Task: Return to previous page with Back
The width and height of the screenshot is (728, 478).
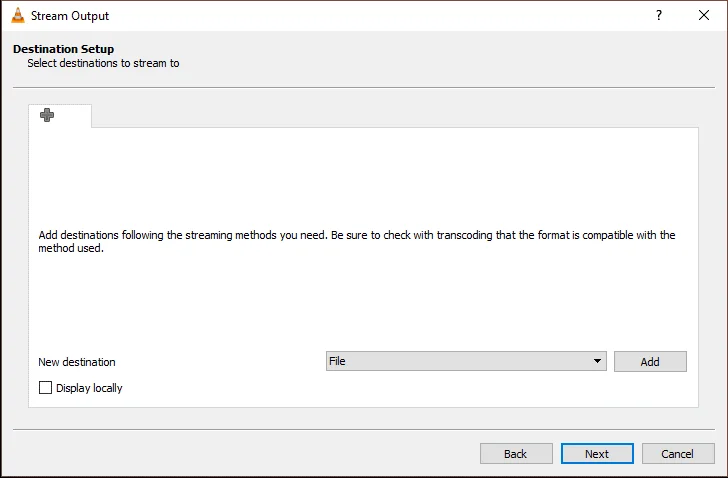Action: coord(516,454)
